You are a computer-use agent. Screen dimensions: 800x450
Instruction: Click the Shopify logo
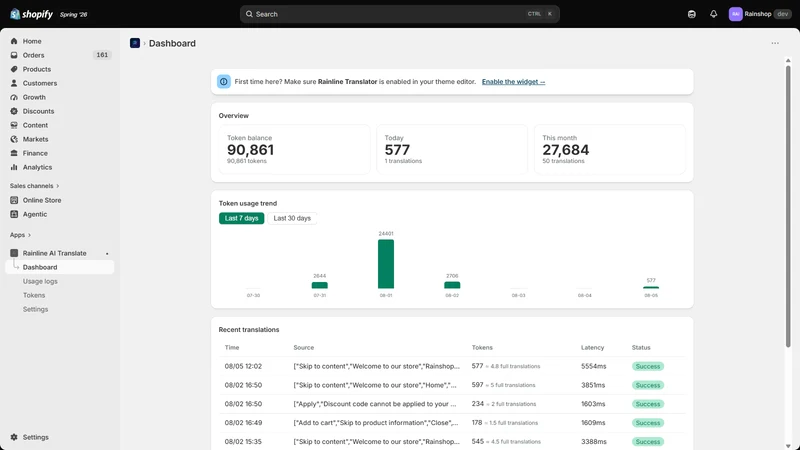[32, 14]
